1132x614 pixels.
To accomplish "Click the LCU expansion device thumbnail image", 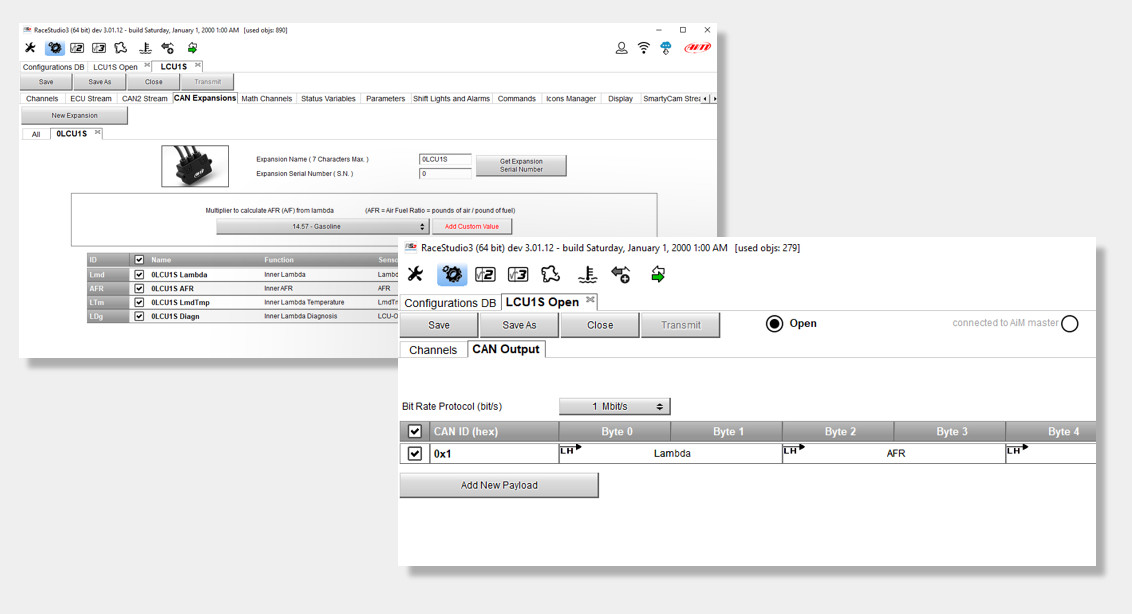I will (195, 166).
